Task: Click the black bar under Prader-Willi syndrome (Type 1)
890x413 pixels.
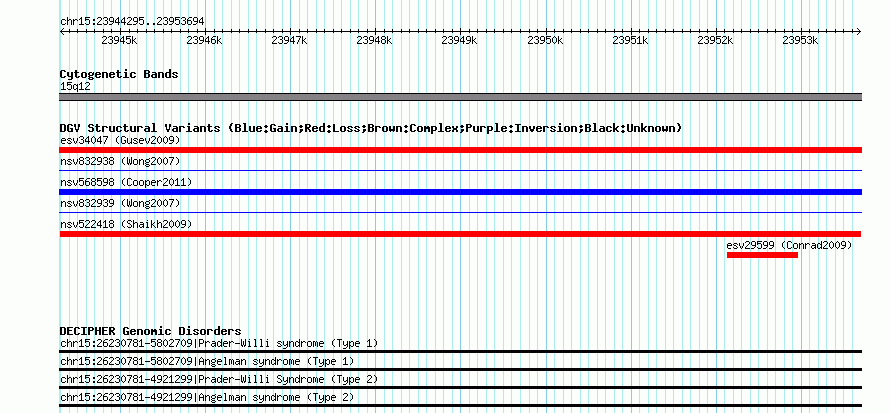Action: 460,352
